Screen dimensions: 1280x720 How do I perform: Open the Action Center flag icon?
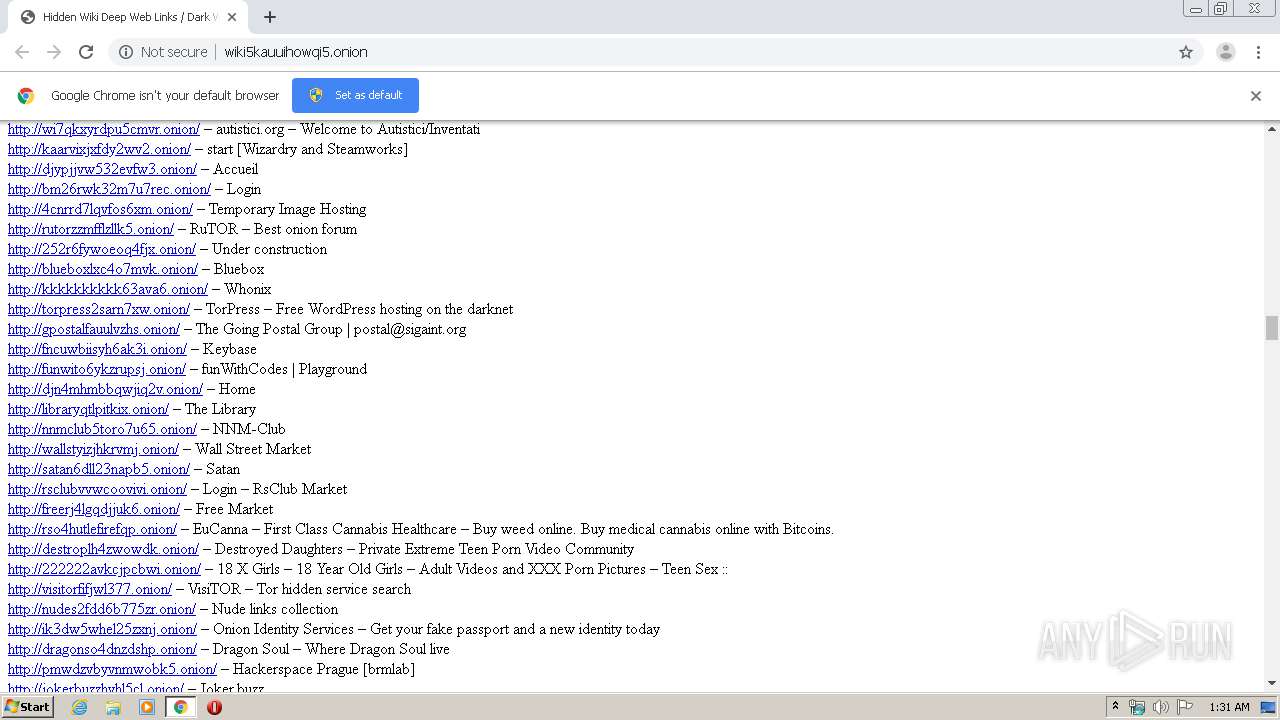[x=1185, y=707]
